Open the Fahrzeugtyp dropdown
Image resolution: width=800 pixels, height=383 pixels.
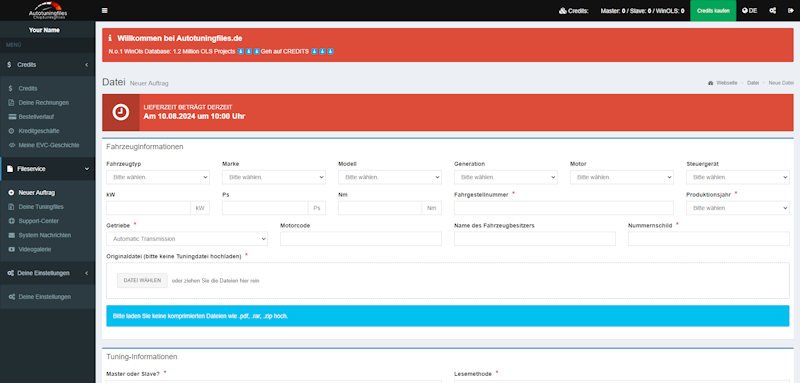pos(158,177)
